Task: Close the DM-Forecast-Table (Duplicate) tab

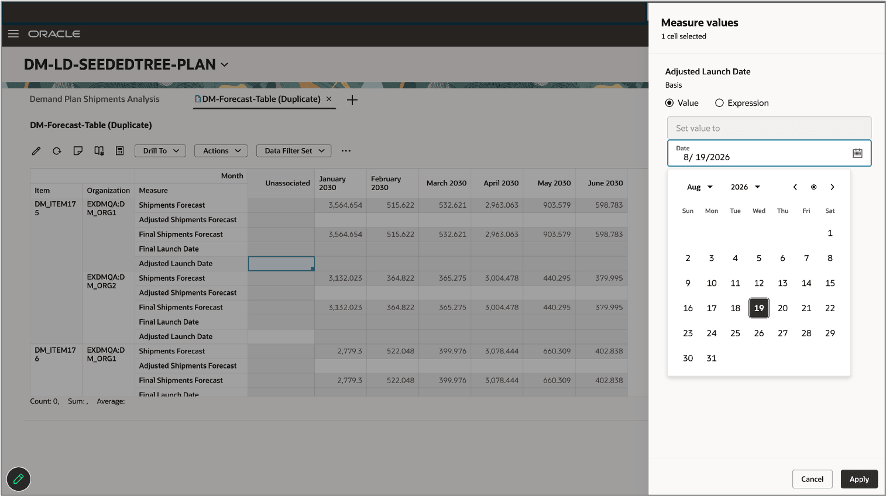Action: 329,99
